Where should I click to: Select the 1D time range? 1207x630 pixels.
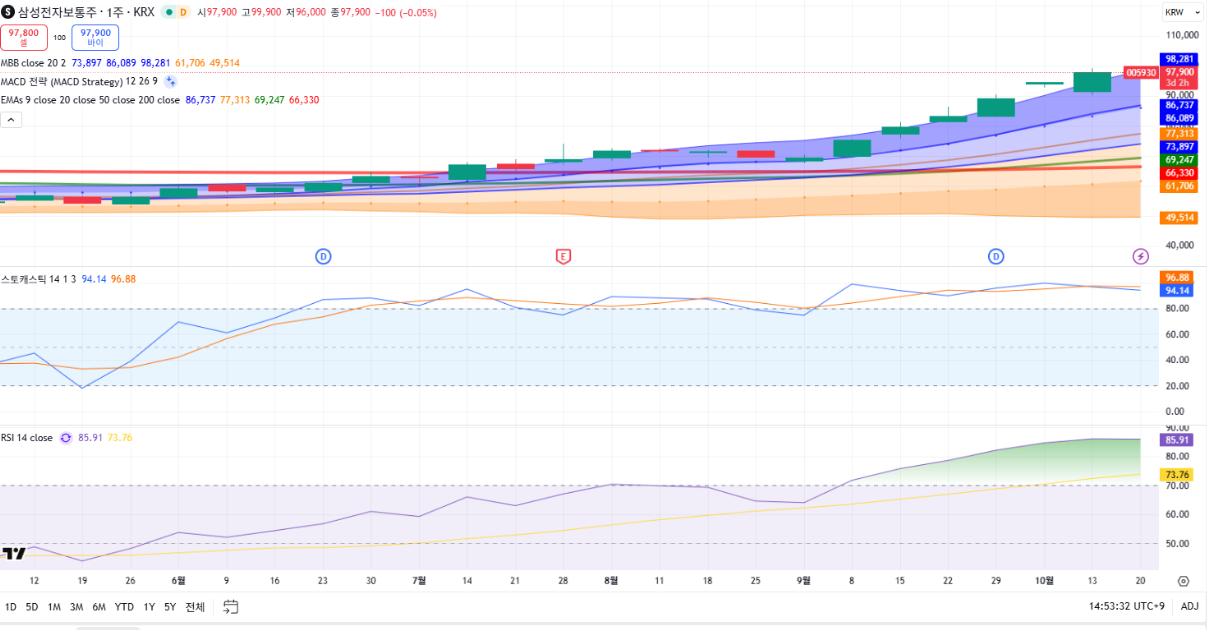(x=11, y=606)
